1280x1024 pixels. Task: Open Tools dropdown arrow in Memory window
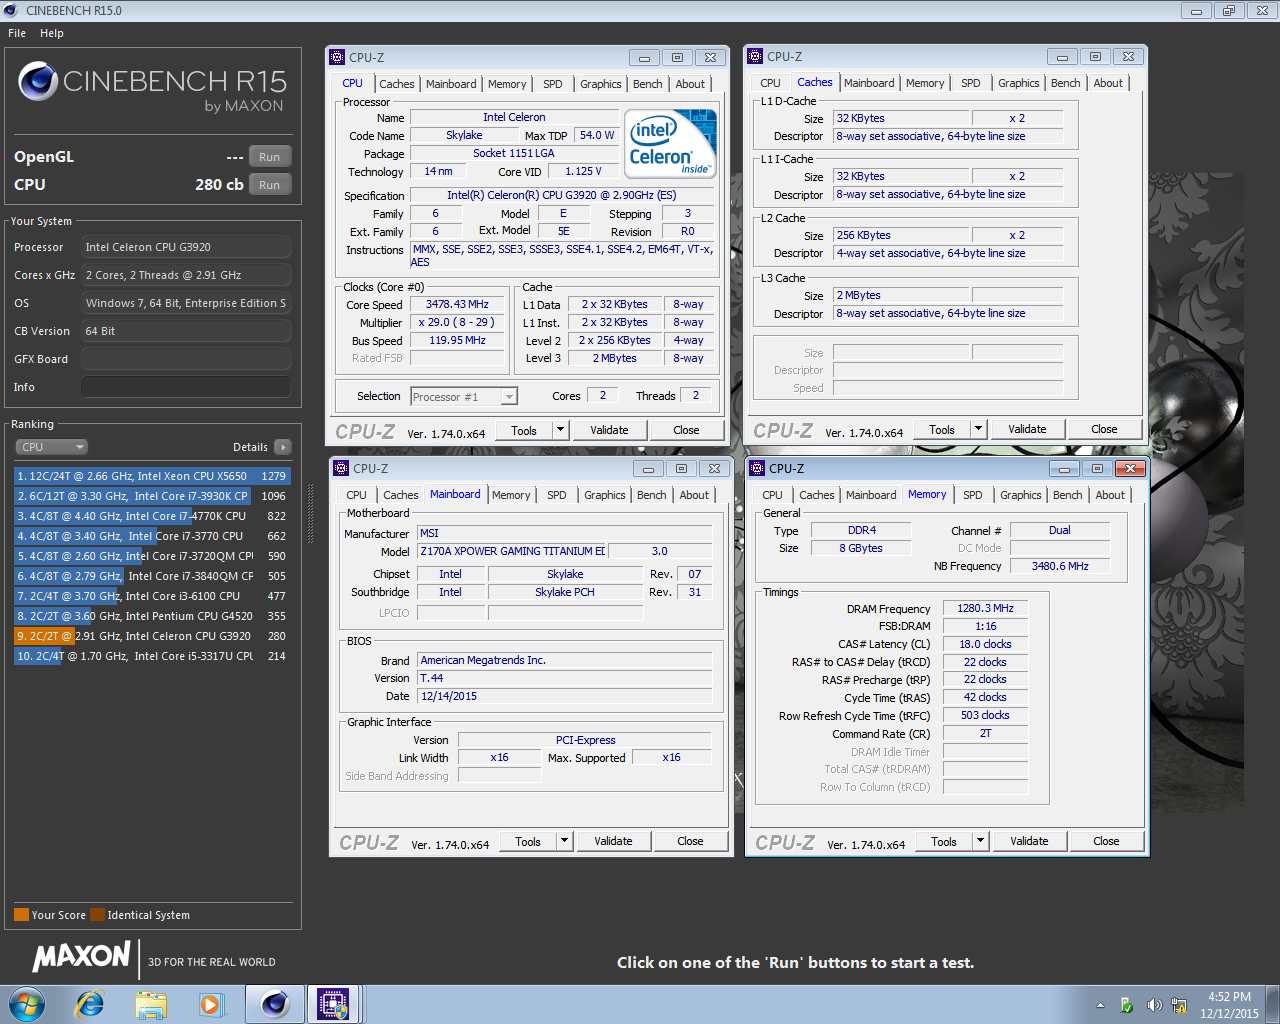(980, 842)
